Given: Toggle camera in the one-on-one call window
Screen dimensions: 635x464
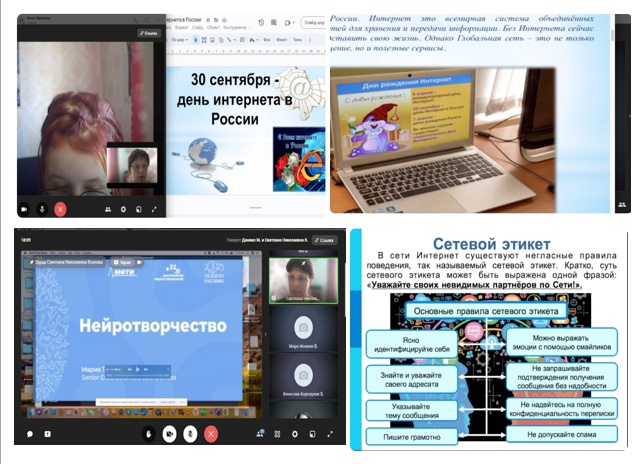Looking at the screenshot, I should click(x=24, y=209).
